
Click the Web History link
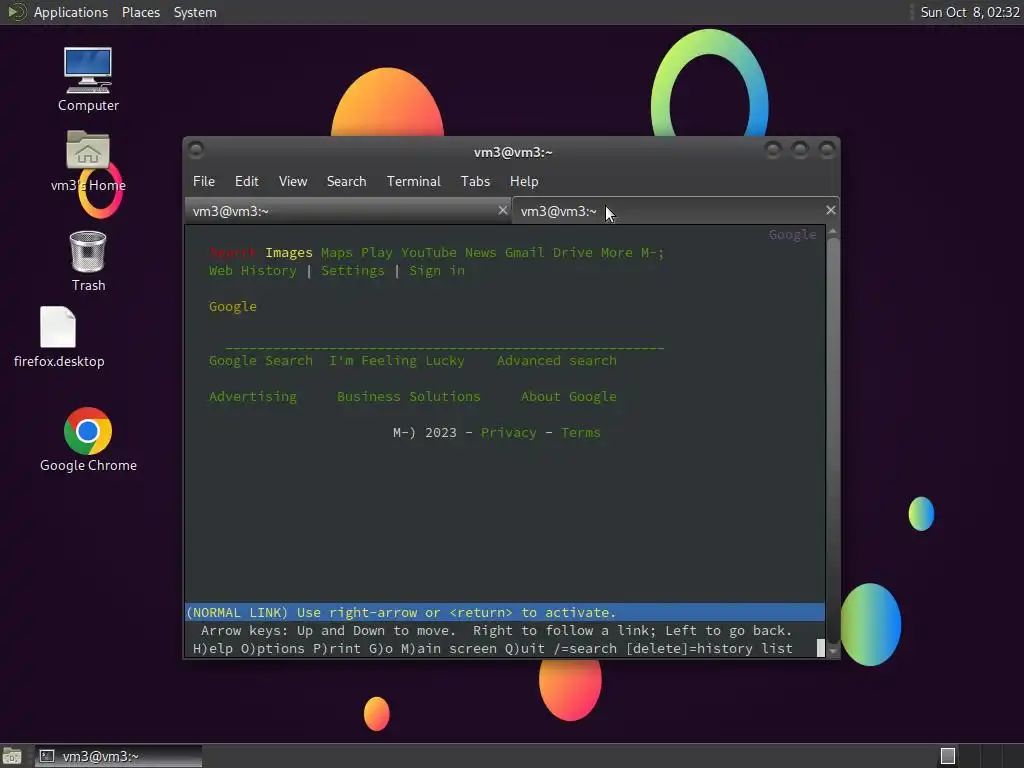pyautogui.click(x=253, y=270)
